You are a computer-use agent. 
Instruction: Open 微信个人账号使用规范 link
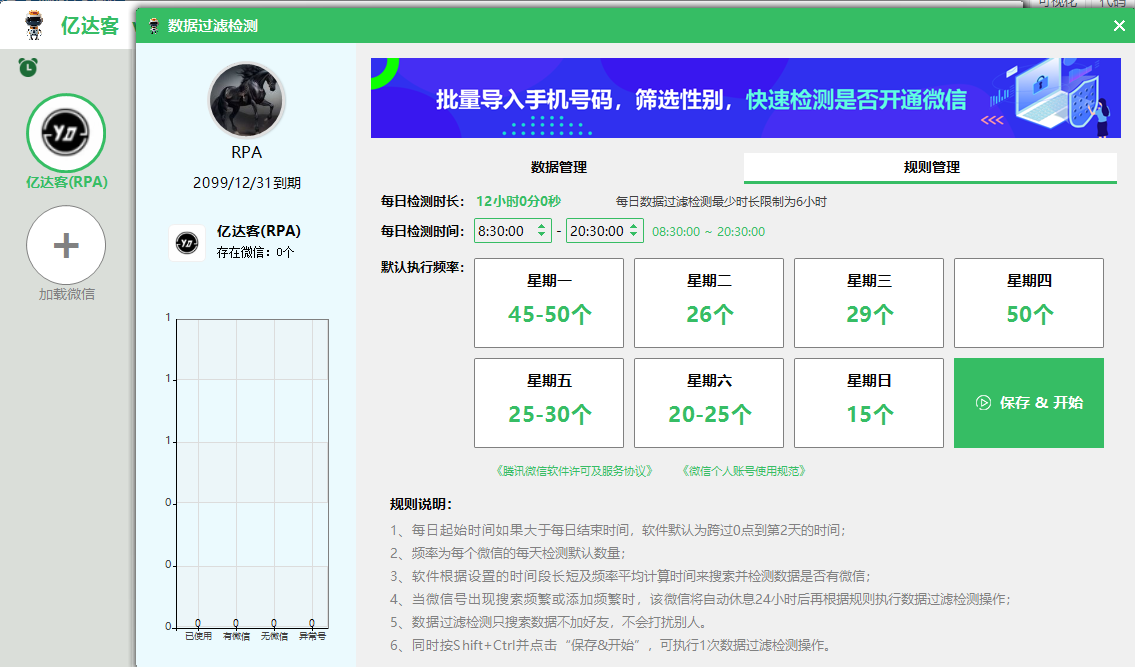click(x=744, y=471)
